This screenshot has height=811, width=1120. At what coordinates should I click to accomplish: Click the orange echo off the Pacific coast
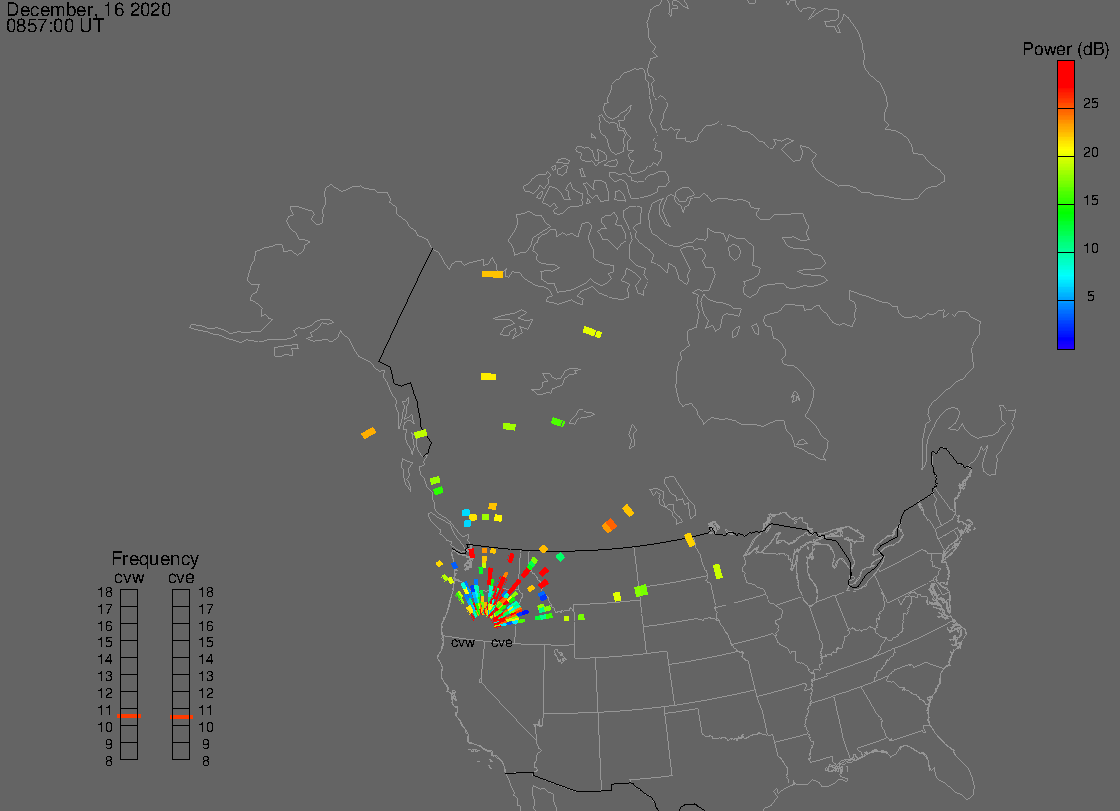[369, 433]
